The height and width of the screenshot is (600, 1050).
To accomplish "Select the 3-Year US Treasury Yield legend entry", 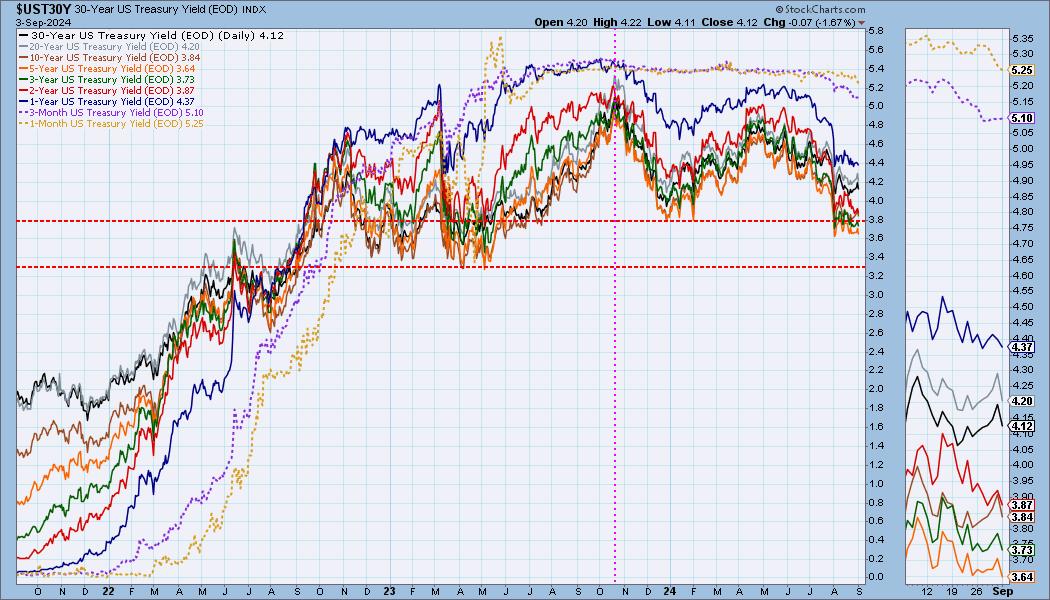I will (x=108, y=79).
